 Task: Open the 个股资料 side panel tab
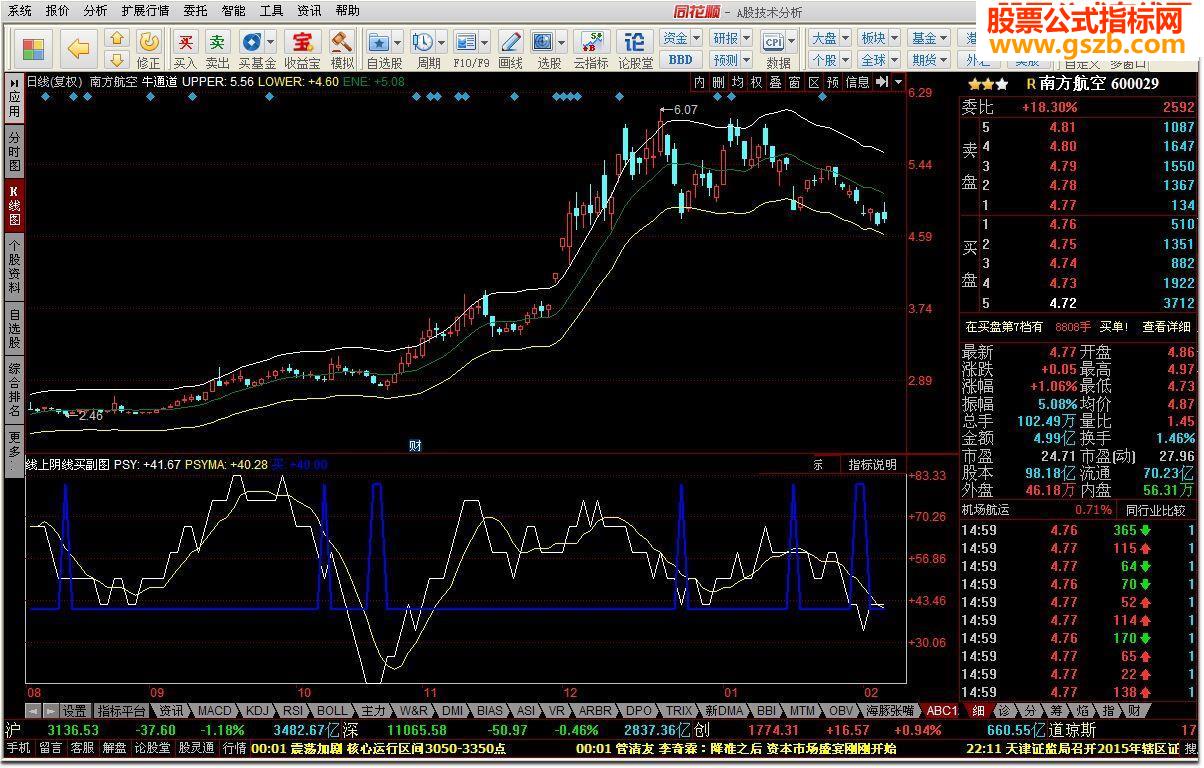[14, 265]
